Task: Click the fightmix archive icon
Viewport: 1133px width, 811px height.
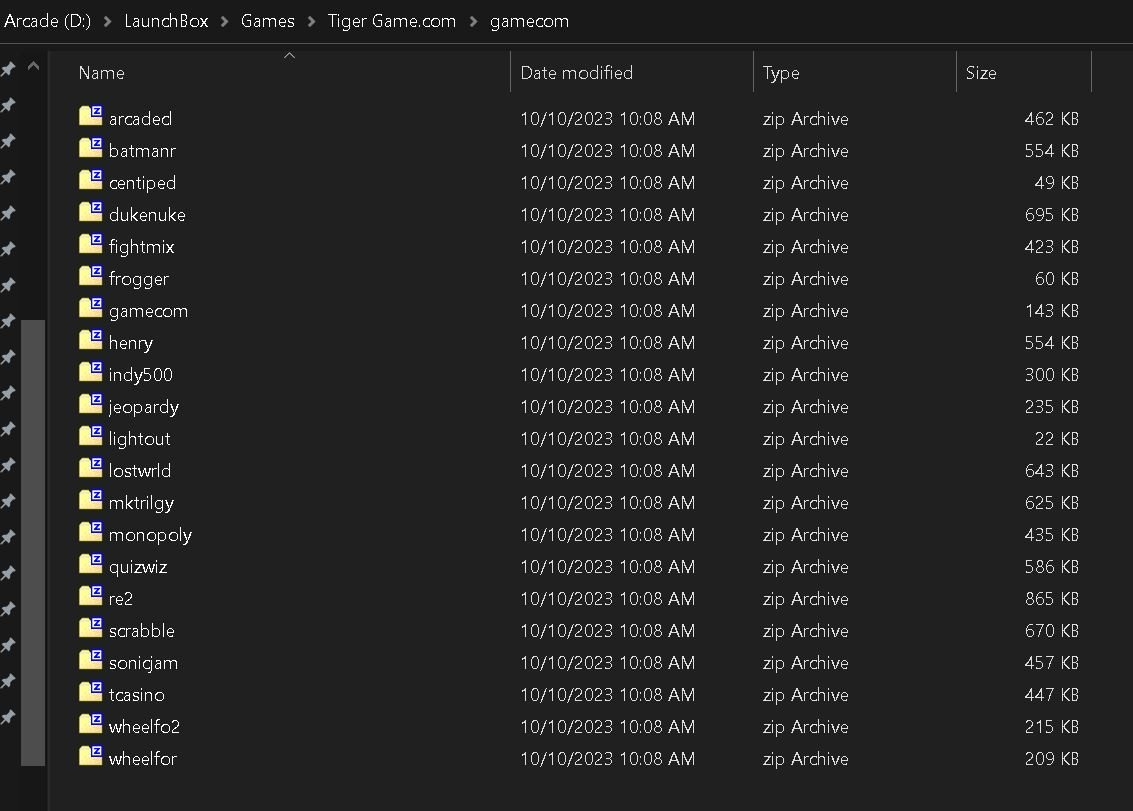Action: pyautogui.click(x=90, y=244)
